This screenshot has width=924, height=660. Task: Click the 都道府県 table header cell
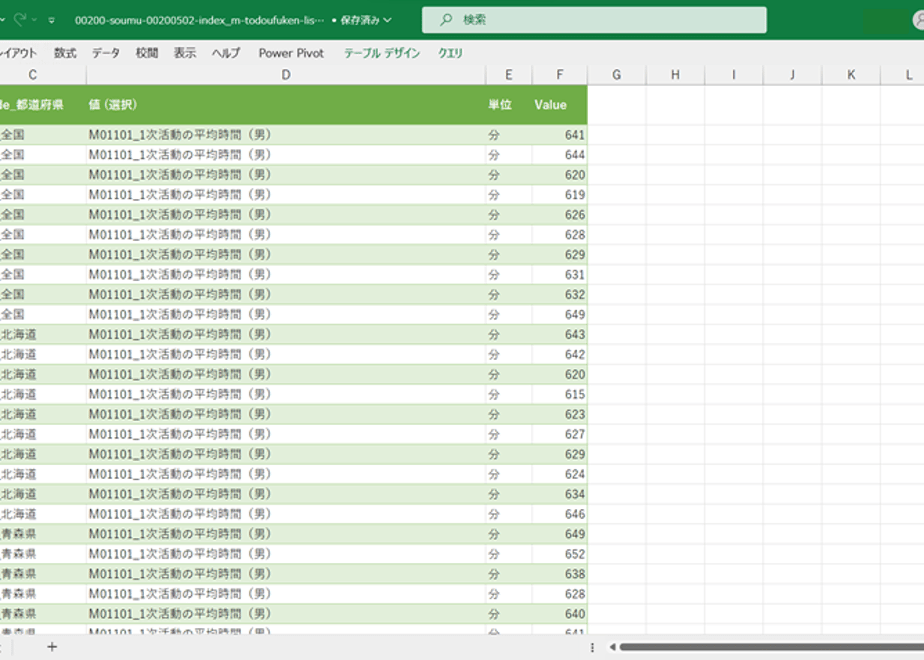point(43,105)
